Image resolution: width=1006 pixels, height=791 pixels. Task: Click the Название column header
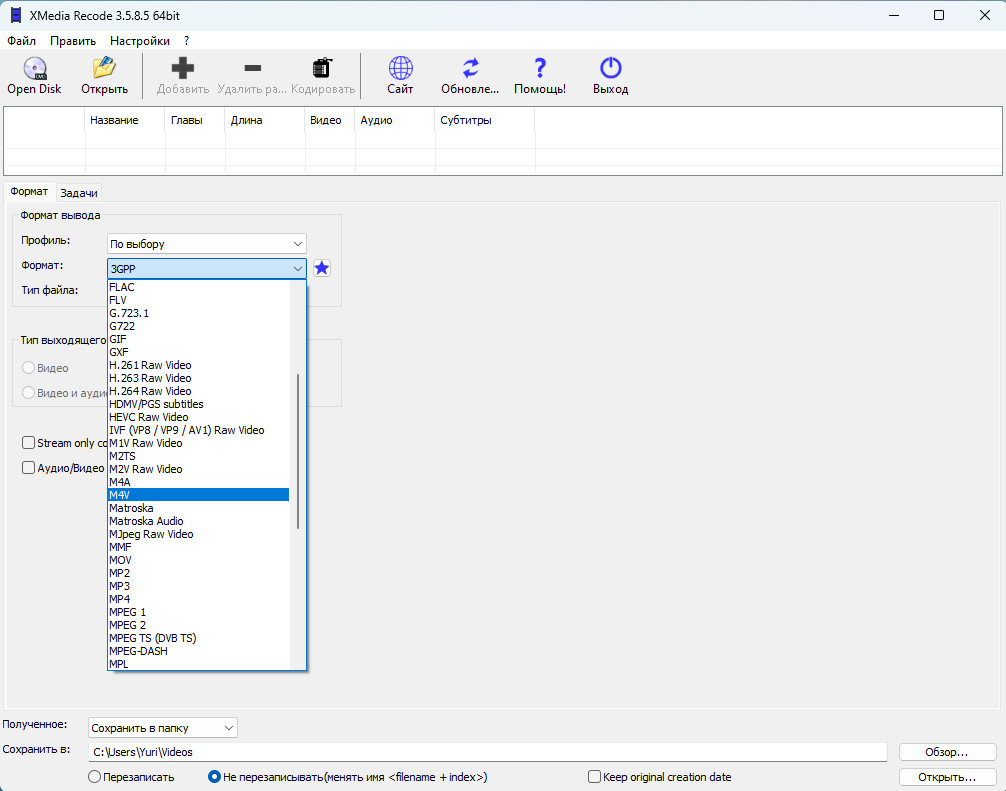(125, 120)
